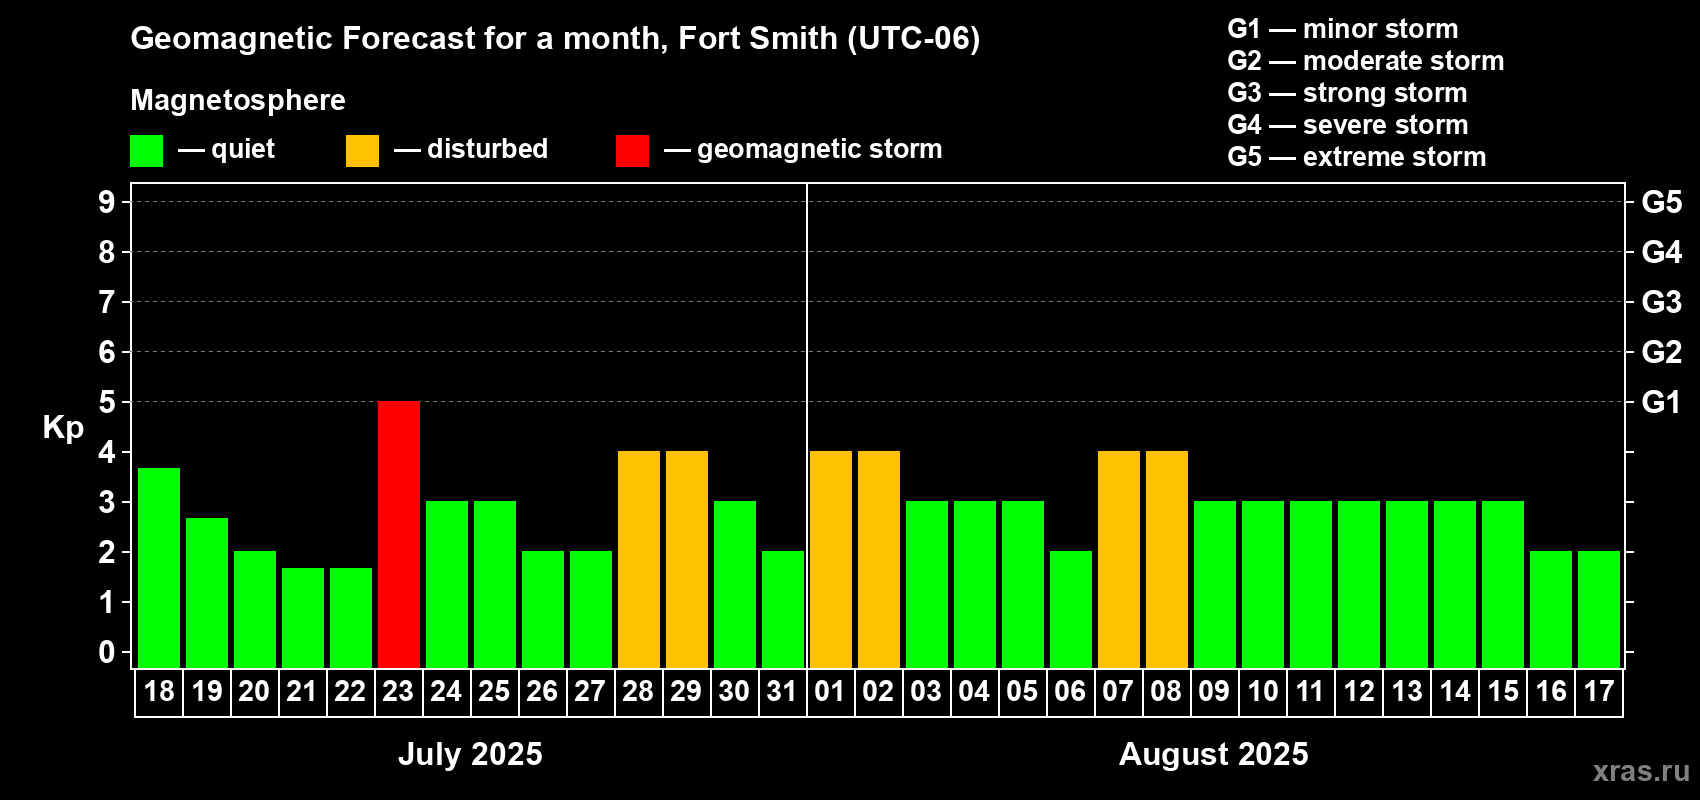Viewport: 1700px width, 800px height.
Task: Click the Kp axis value 5
Action: (107, 402)
